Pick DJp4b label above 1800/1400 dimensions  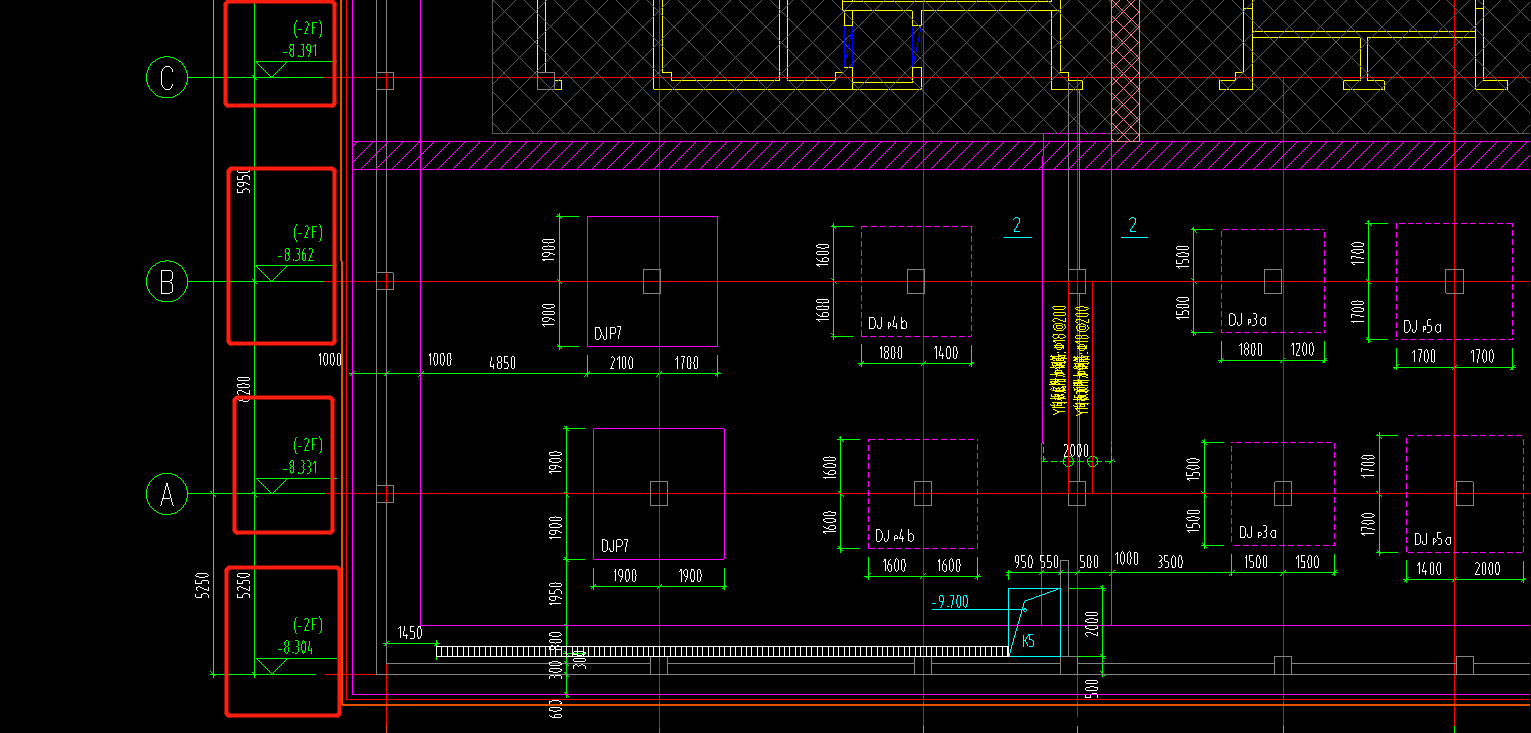888,324
